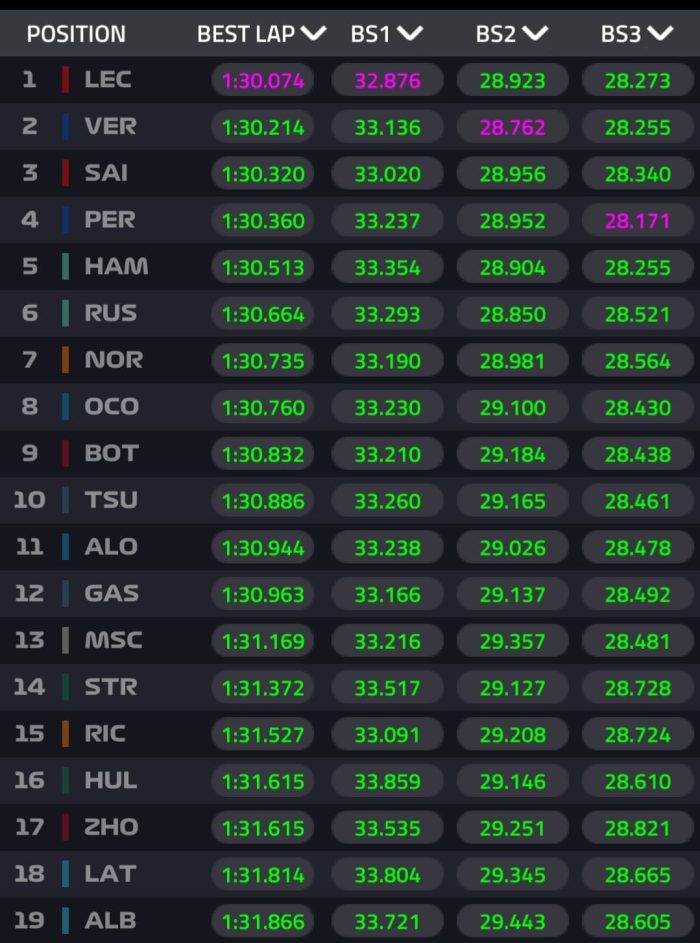Select driver ALB in nineteenth position
Image resolution: width=700 pixels, height=943 pixels.
pos(110,921)
